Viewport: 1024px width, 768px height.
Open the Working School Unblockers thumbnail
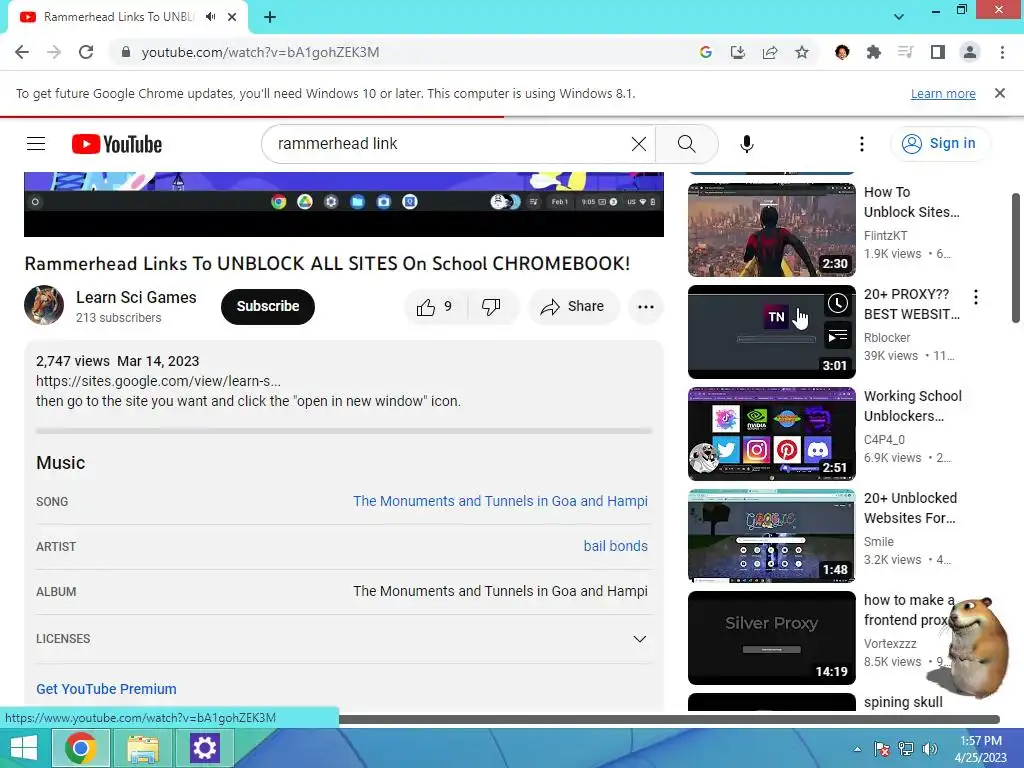pyautogui.click(x=771, y=434)
